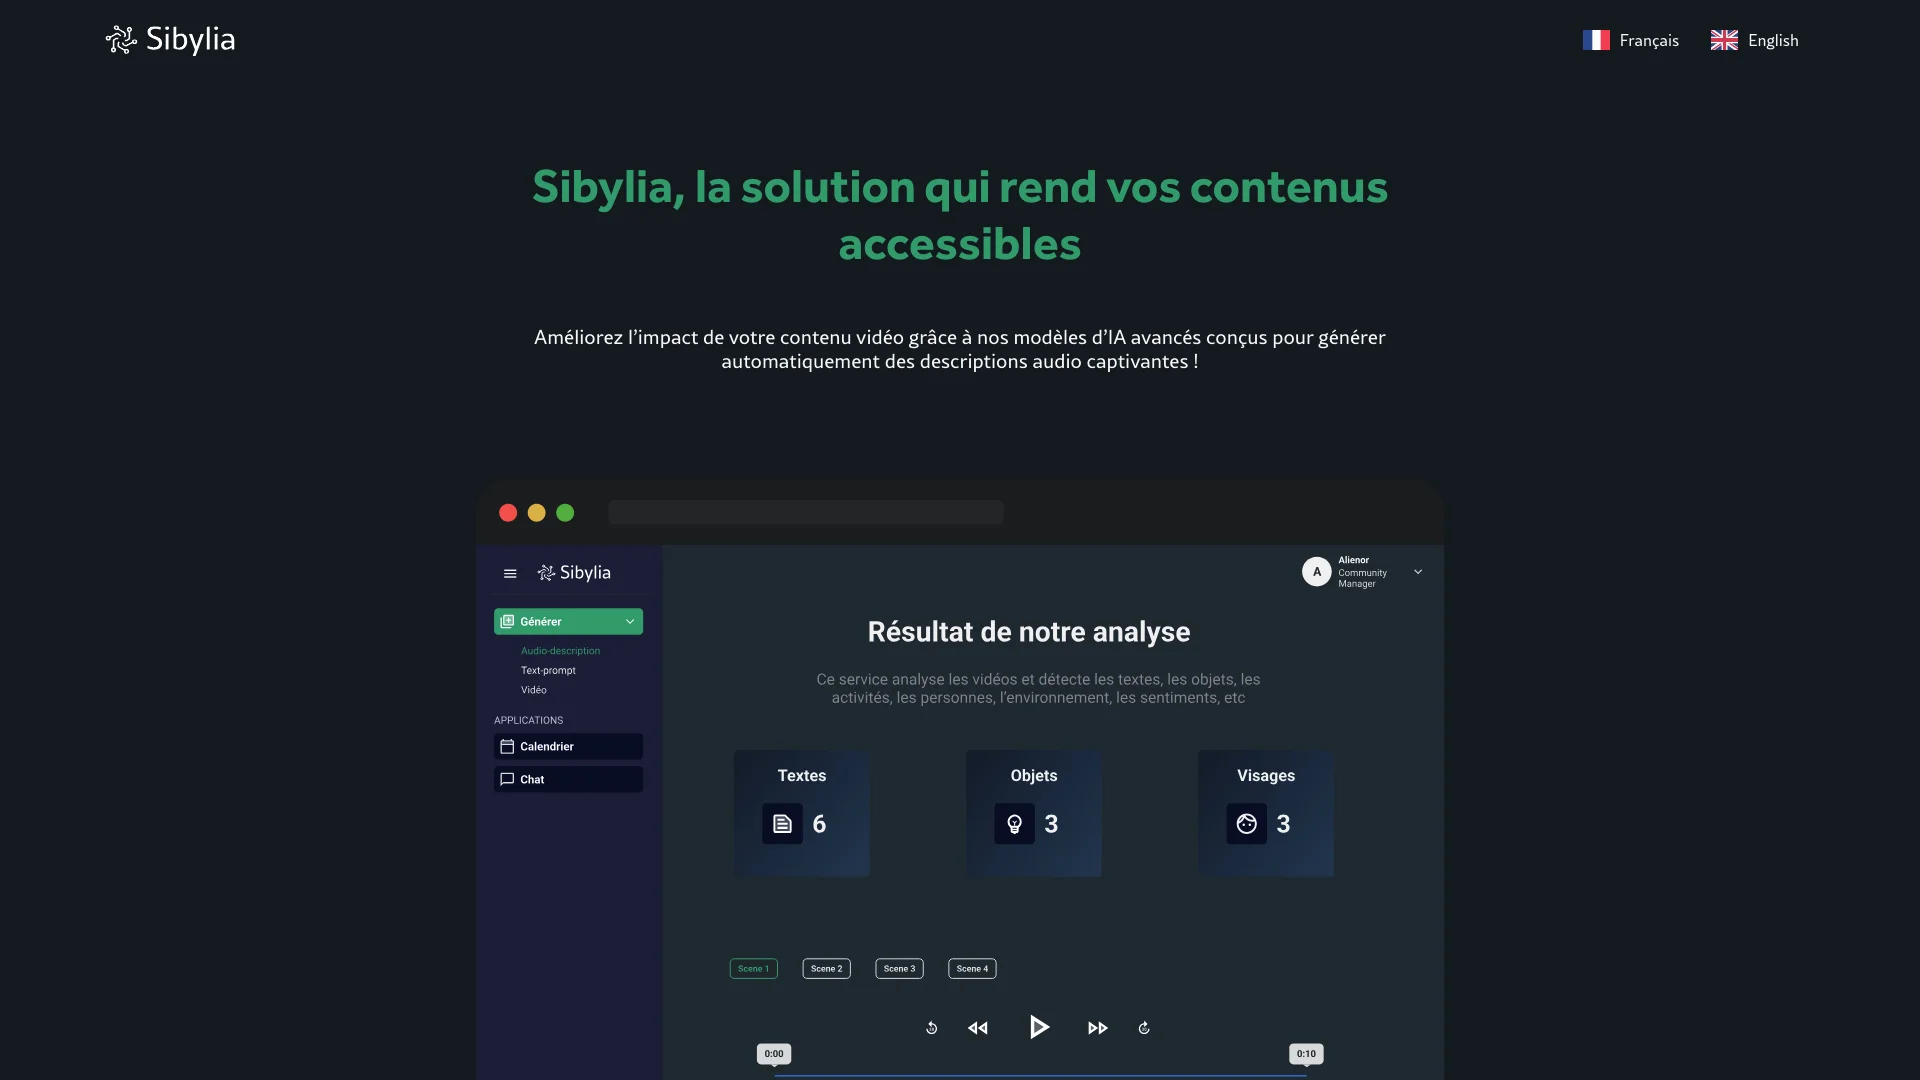Click the Chat application icon
Screen dimensions: 1920x1080
506,778
